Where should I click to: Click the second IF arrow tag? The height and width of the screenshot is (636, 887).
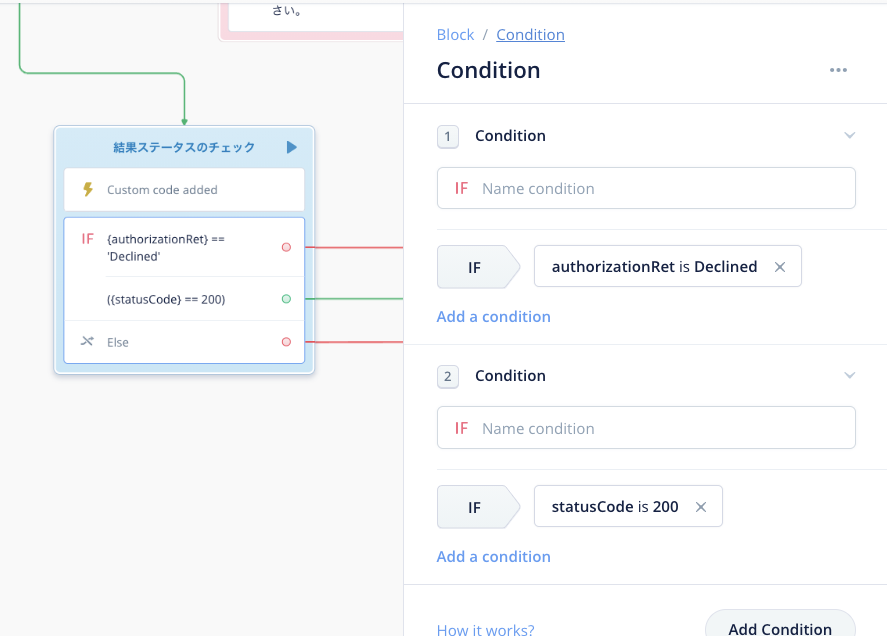478,507
